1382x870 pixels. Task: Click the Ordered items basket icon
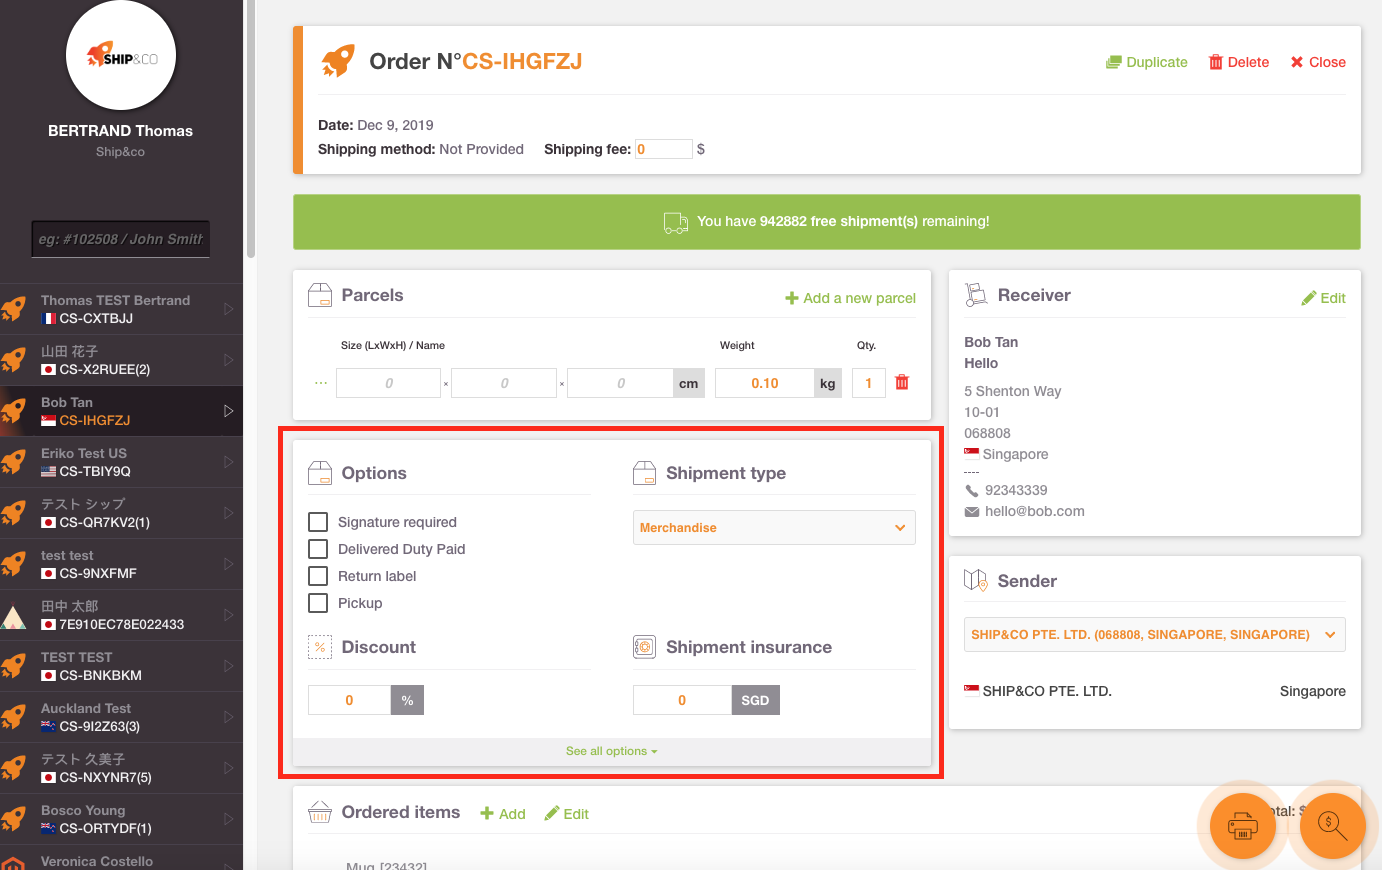click(x=320, y=812)
